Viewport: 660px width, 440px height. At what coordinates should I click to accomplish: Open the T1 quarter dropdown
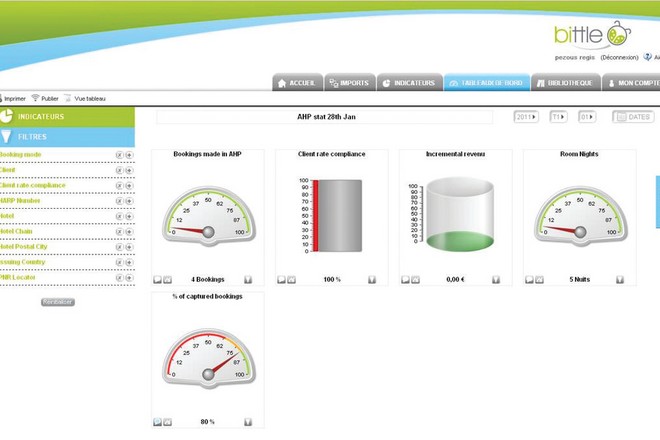pyautogui.click(x=557, y=117)
